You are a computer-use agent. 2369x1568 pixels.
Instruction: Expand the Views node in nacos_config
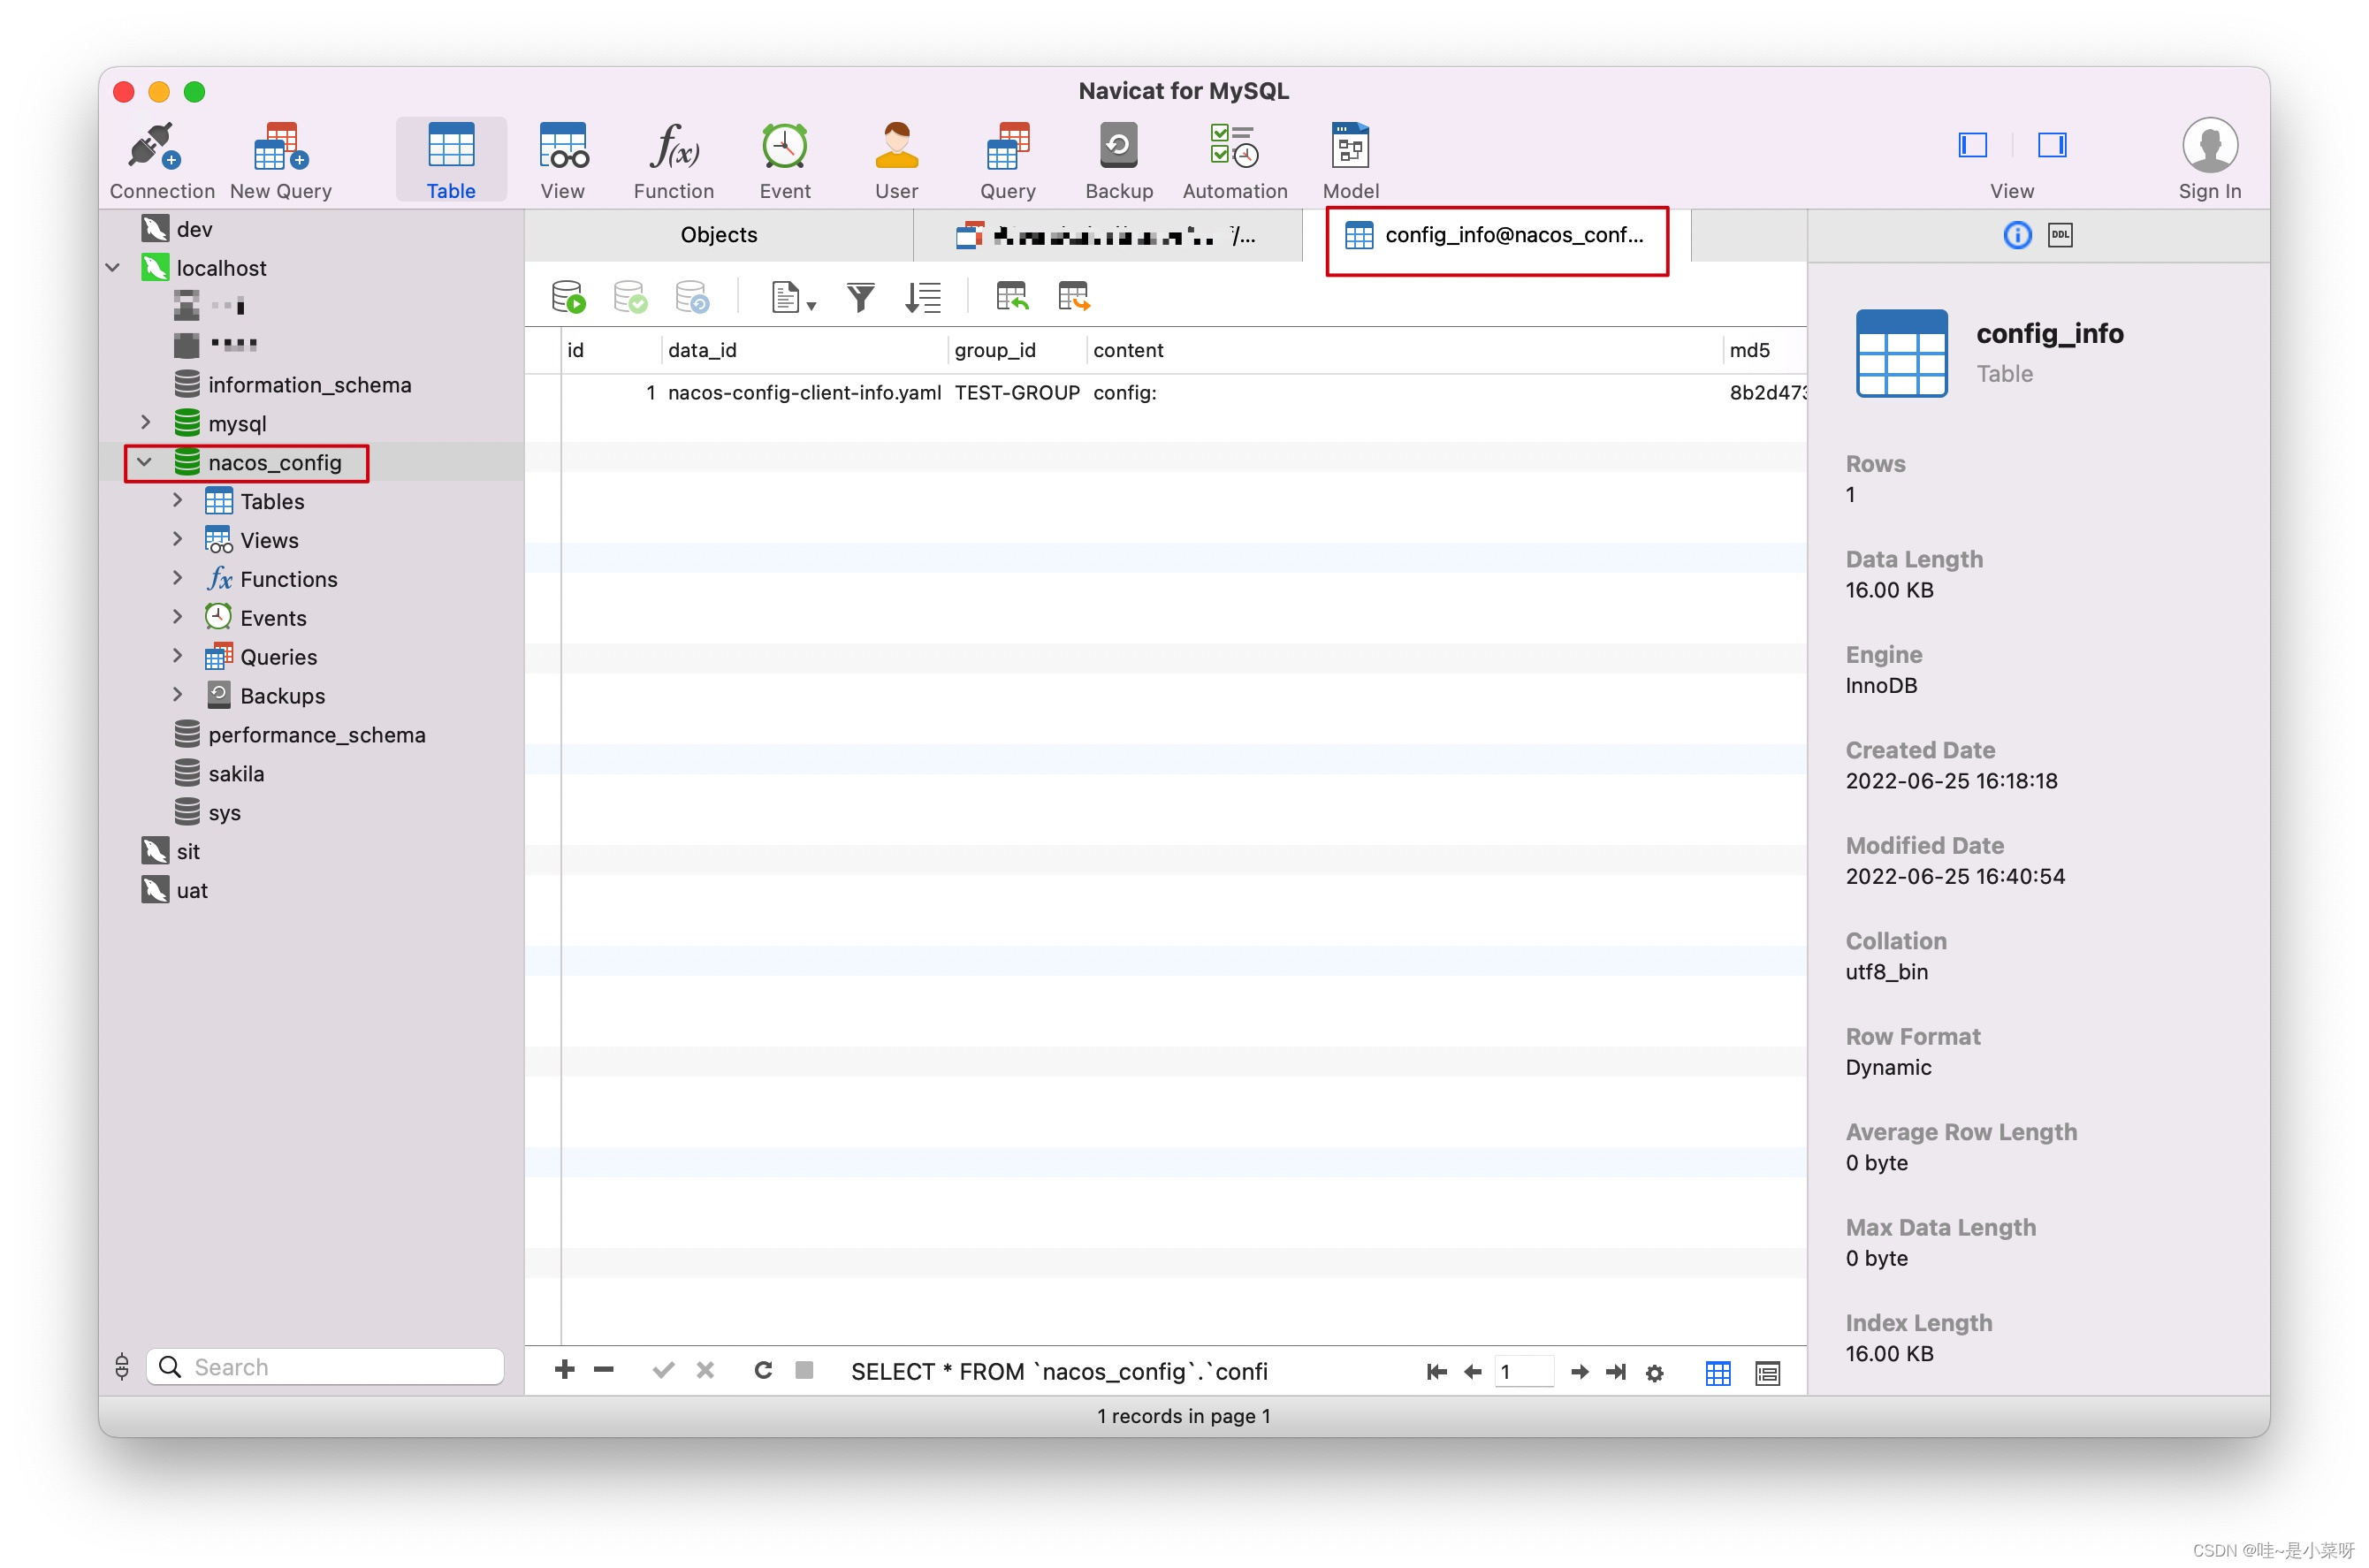coord(177,539)
